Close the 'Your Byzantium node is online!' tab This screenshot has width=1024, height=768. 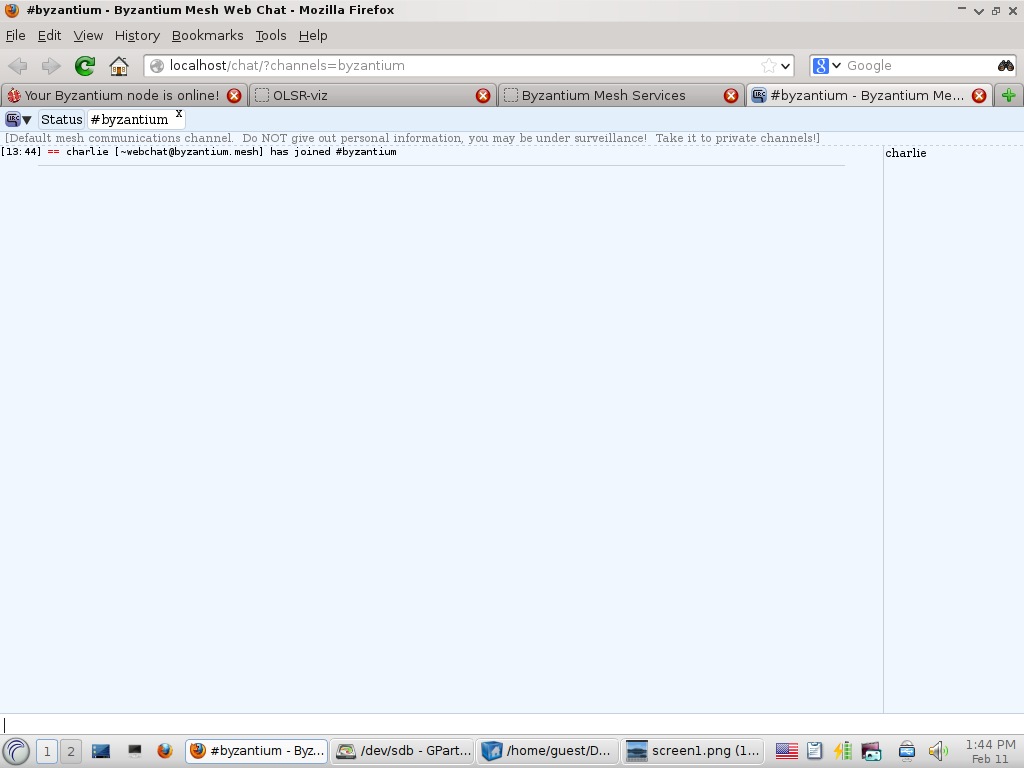(x=234, y=95)
